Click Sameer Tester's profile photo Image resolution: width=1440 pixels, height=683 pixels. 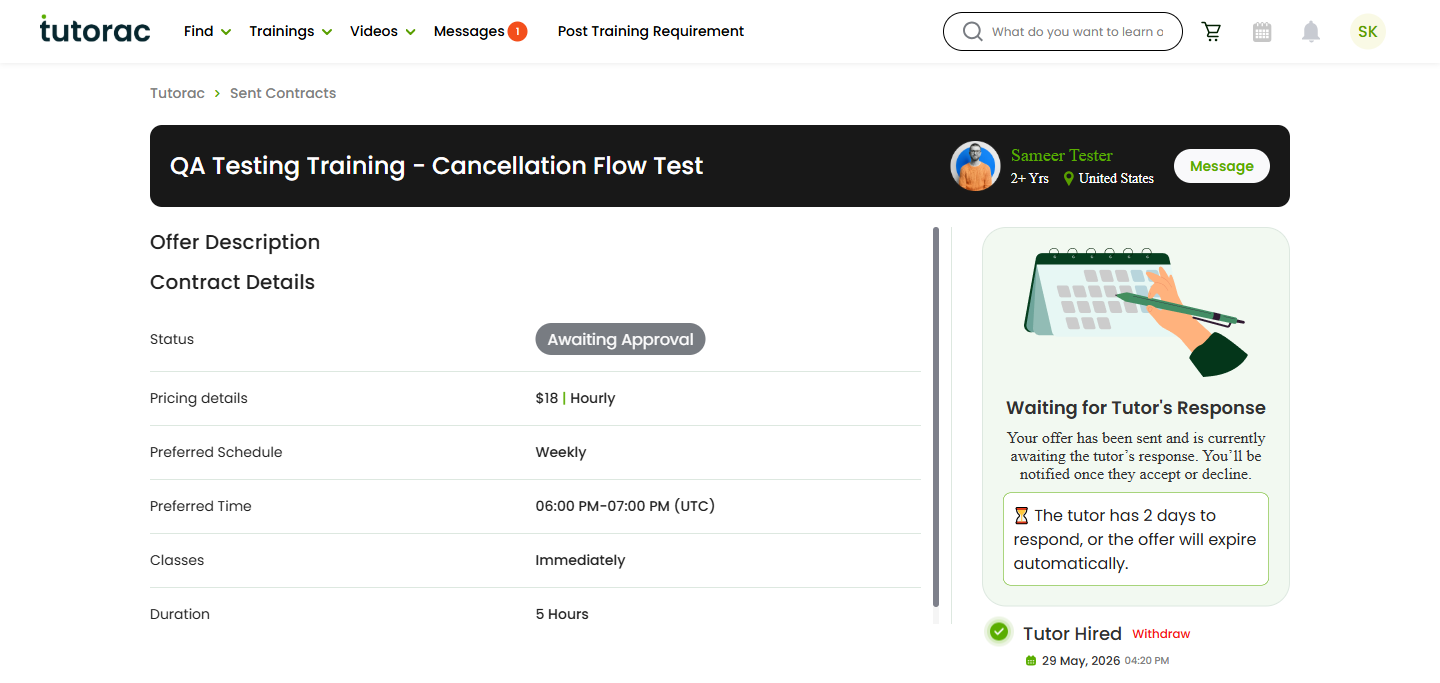(x=975, y=166)
